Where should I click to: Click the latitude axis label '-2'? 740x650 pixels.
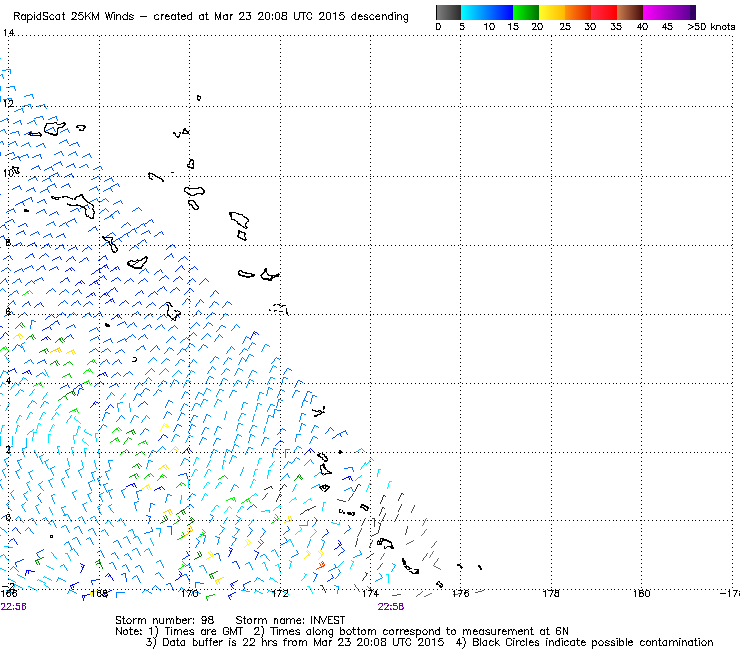[8, 585]
